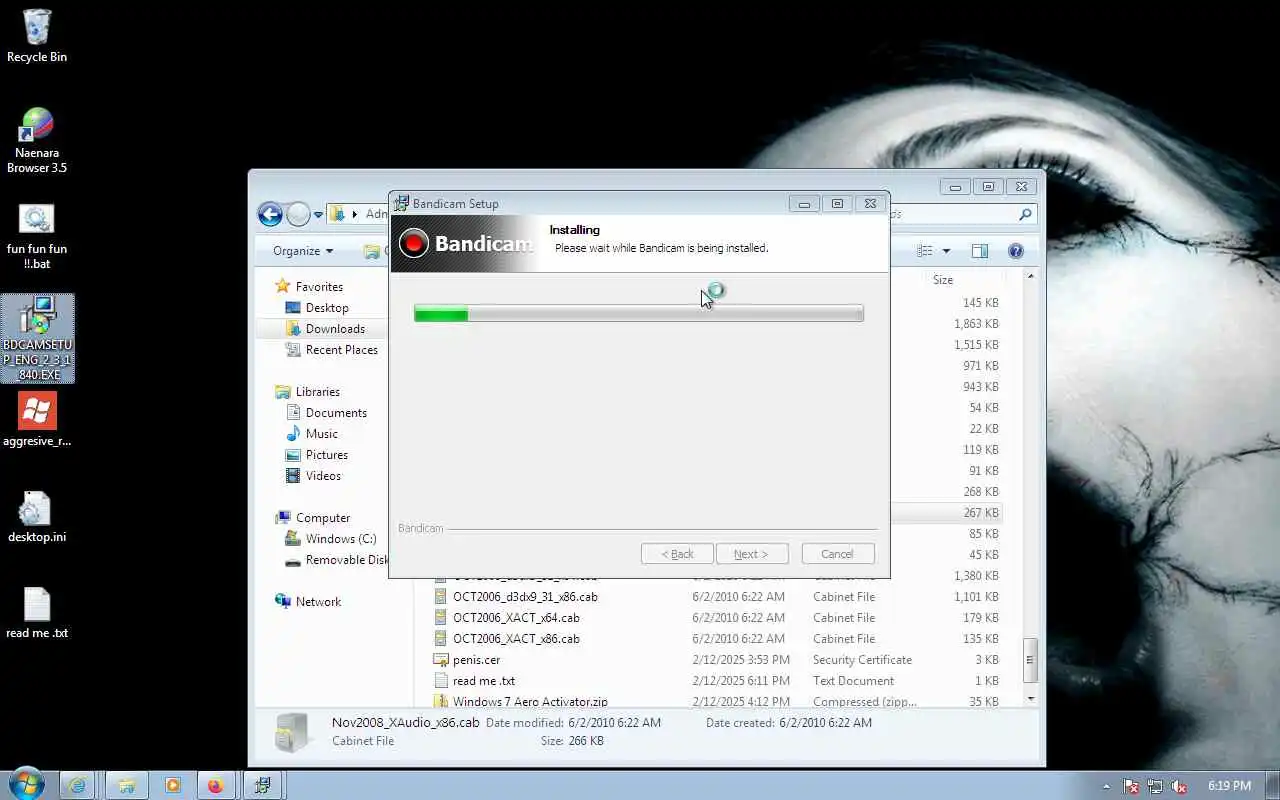Minimize the Bandicam Setup window
The height and width of the screenshot is (800, 1280).
click(804, 204)
